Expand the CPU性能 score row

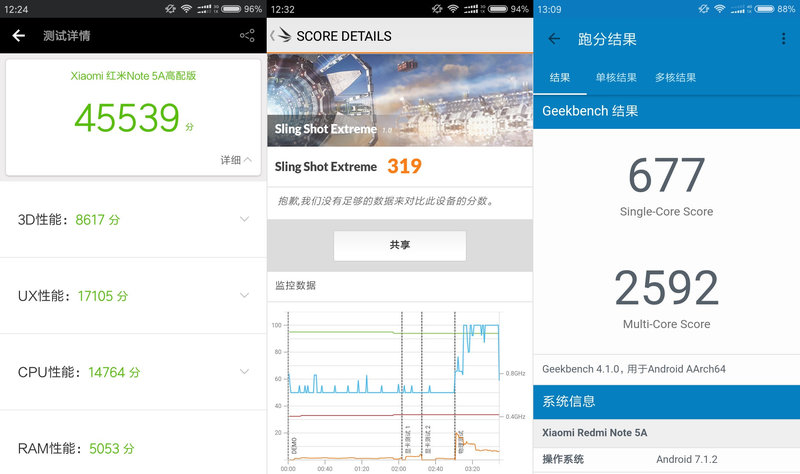point(244,371)
